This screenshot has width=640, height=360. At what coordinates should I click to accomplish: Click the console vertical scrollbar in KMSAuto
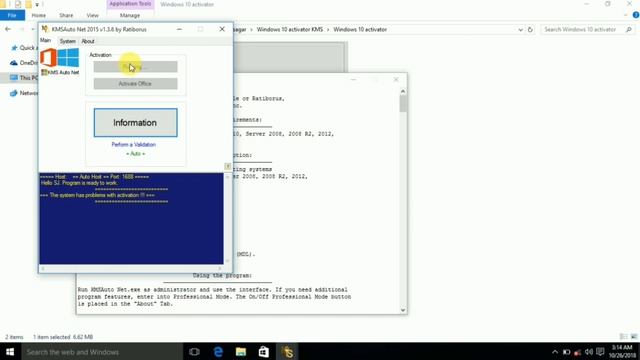tap(227, 218)
